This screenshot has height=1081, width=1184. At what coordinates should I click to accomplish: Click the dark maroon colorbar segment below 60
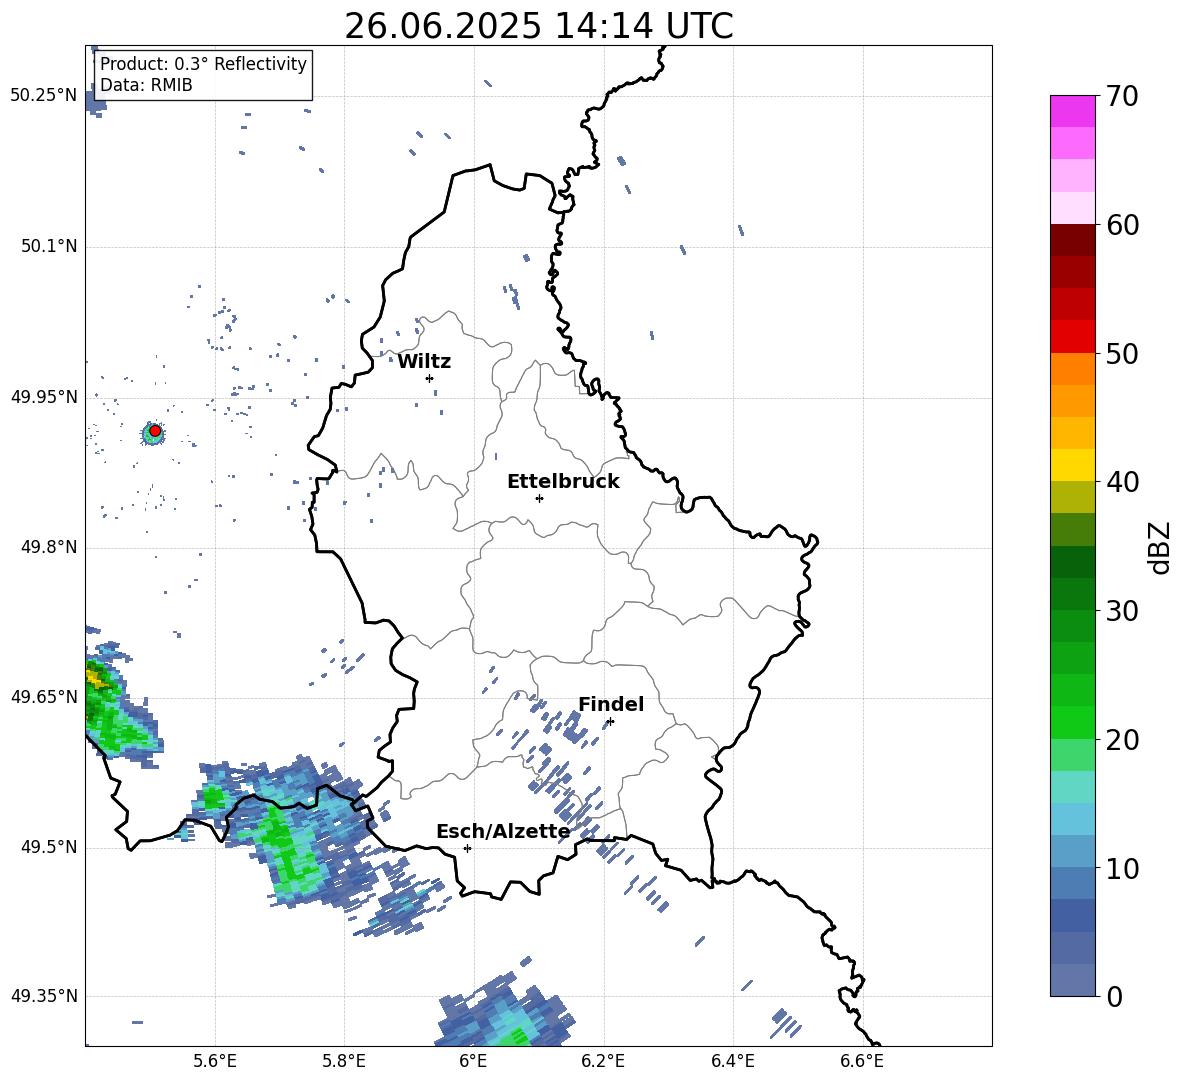1072,240
